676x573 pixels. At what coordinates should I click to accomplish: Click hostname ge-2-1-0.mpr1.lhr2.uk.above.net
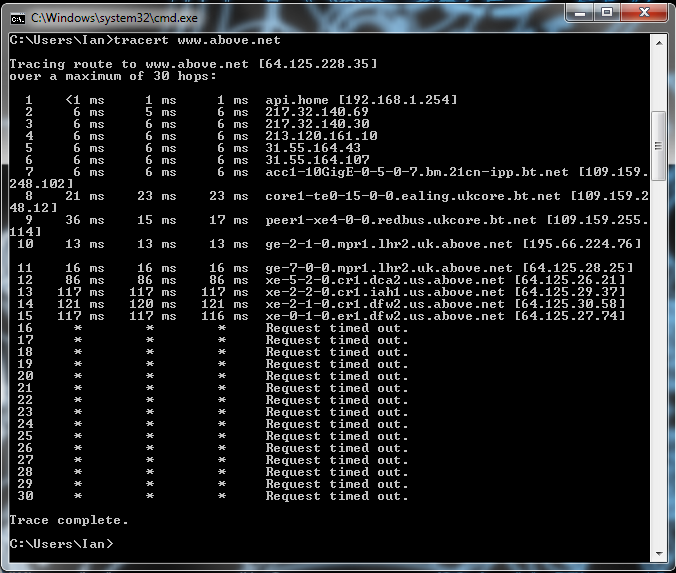click(388, 244)
